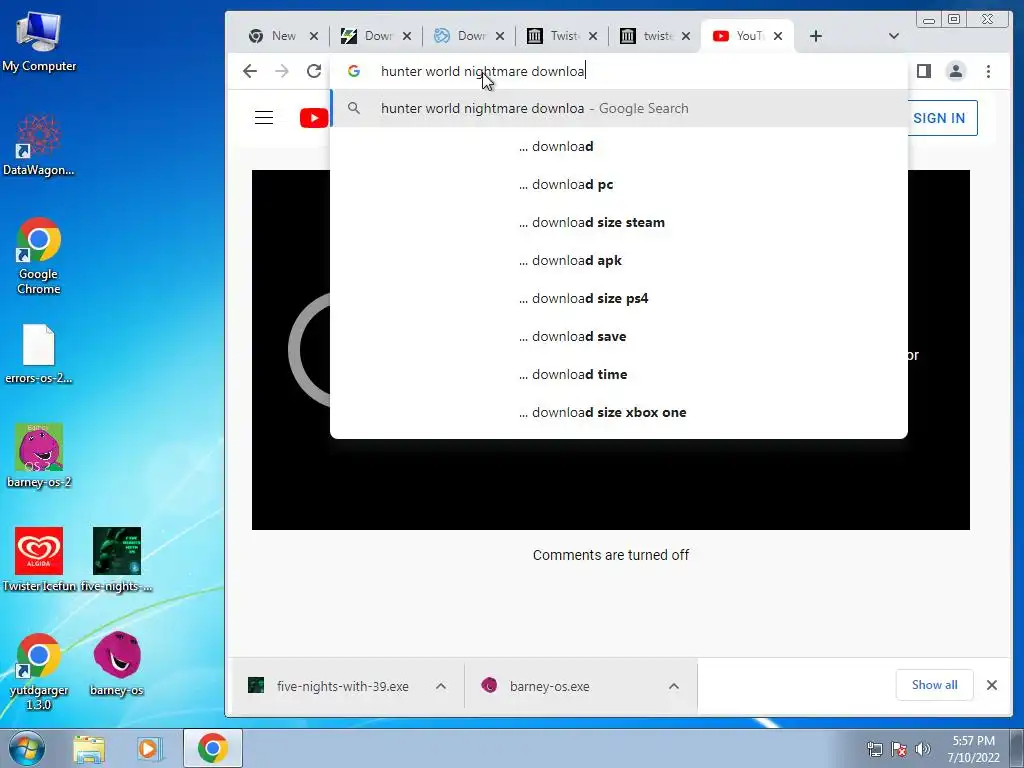Open volume control in system tray
This screenshot has height=768, width=1024.
(923, 749)
